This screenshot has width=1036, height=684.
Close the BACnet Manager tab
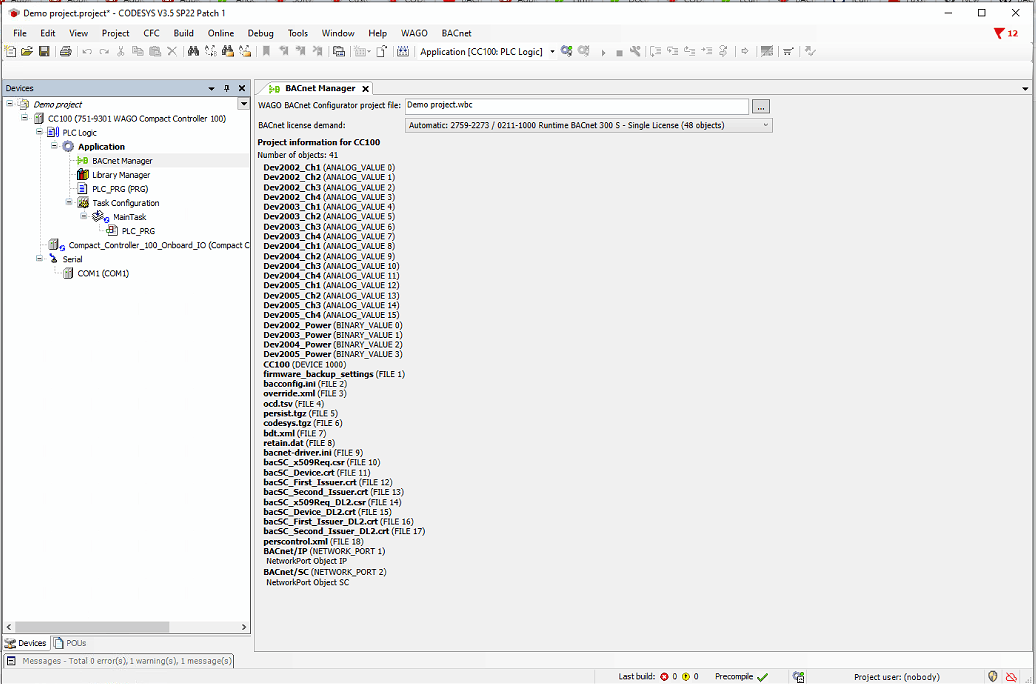tap(365, 89)
